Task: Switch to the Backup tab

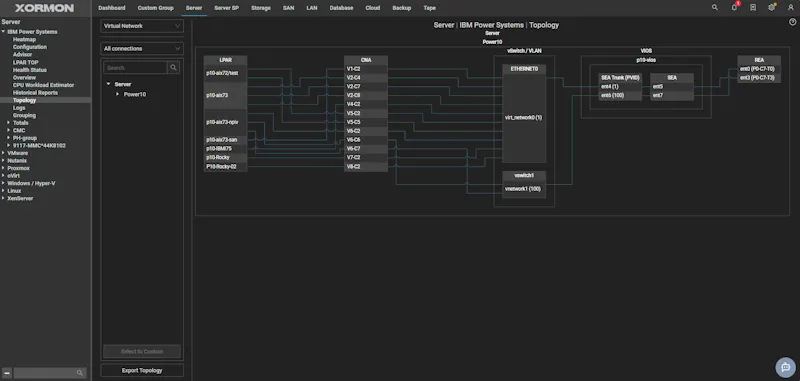Action: tap(402, 8)
